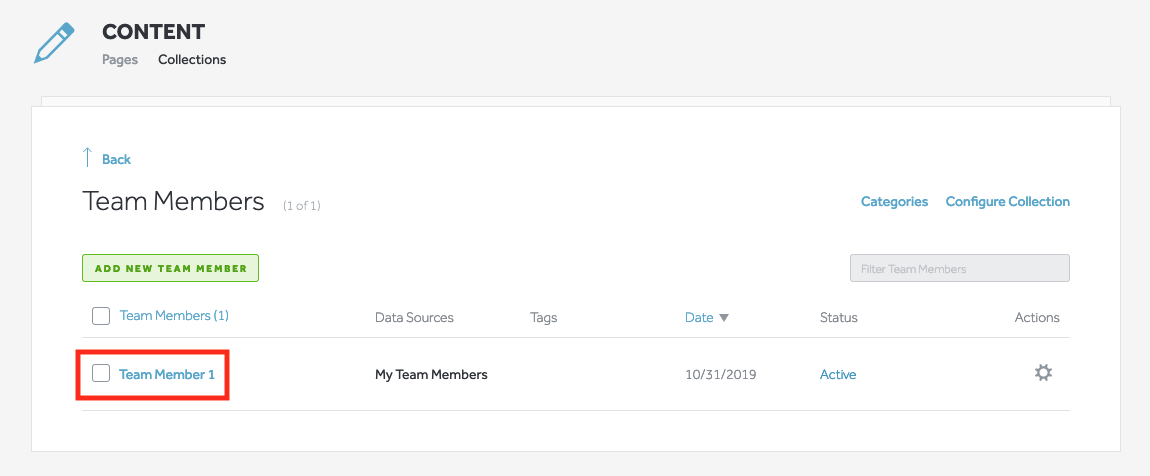The height and width of the screenshot is (476, 1150).
Task: Click the Active status link
Action: click(x=838, y=375)
